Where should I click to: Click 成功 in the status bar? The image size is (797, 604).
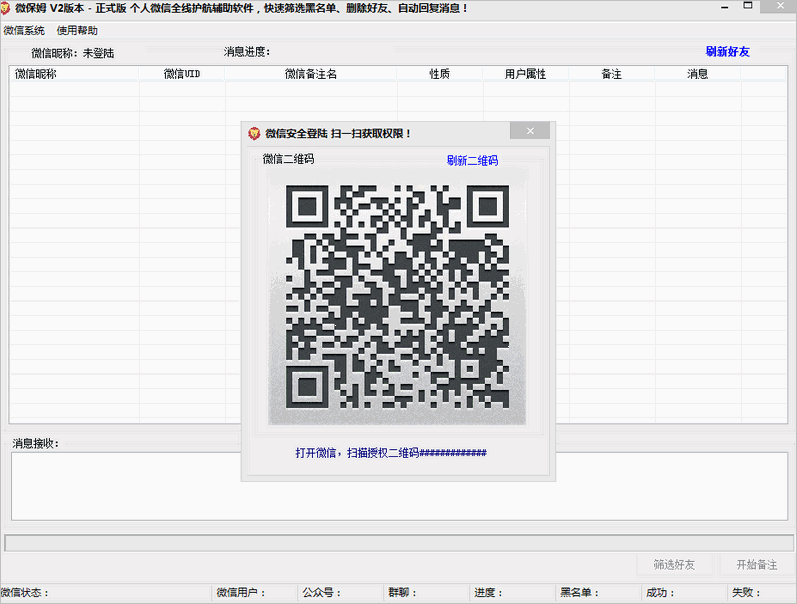(660, 593)
